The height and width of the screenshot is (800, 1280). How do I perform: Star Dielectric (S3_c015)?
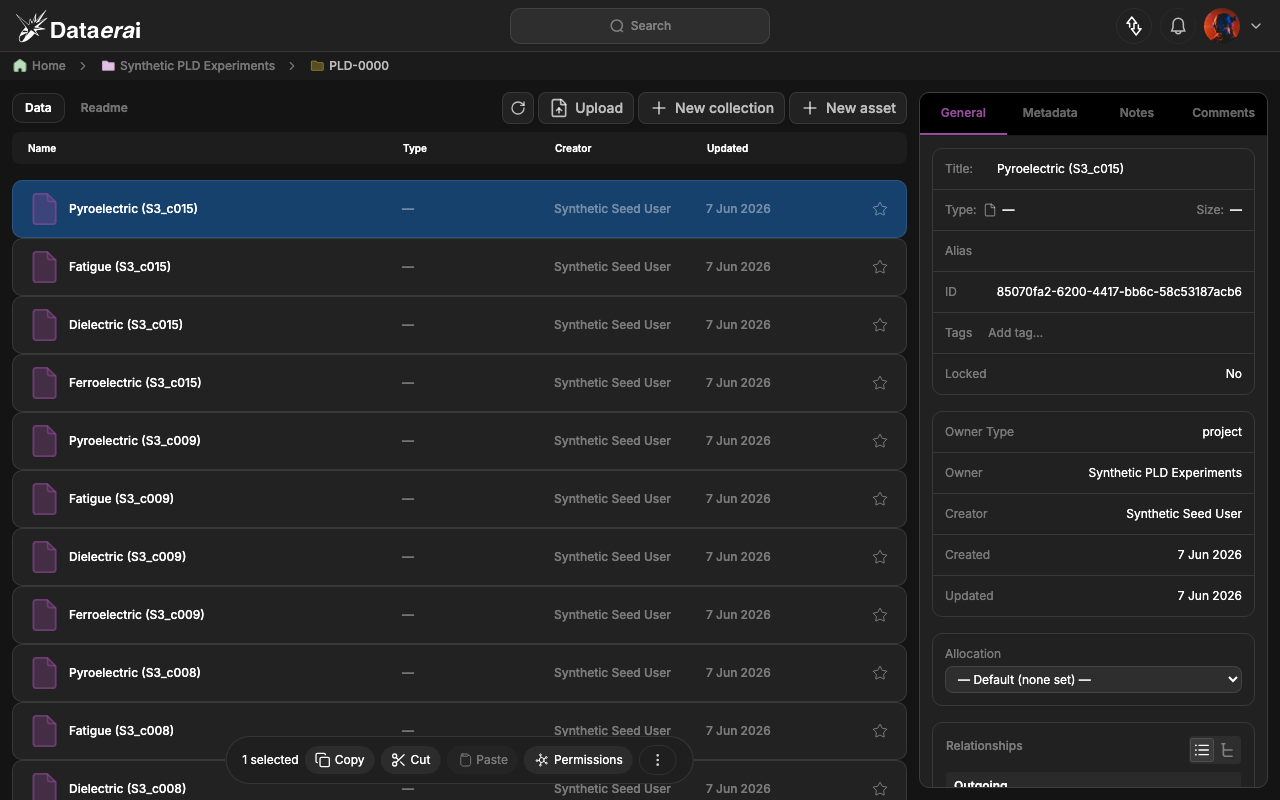coord(880,325)
